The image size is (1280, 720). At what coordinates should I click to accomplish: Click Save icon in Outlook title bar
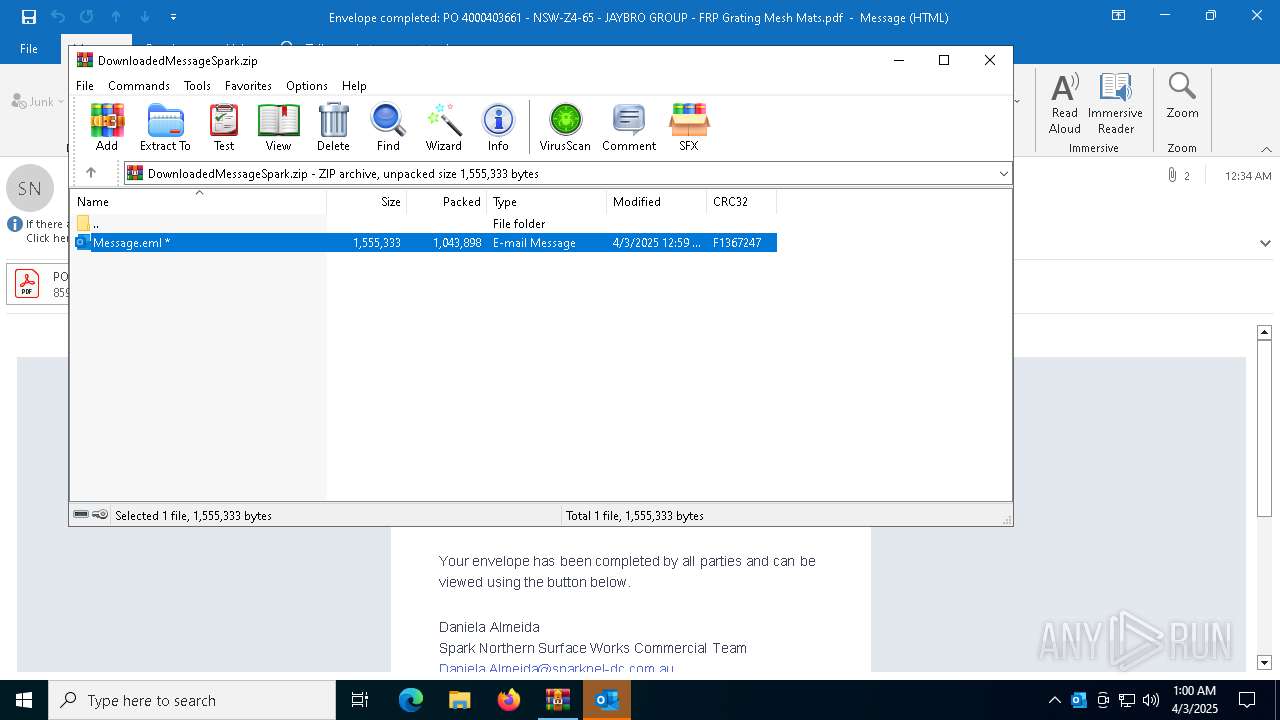click(28, 17)
